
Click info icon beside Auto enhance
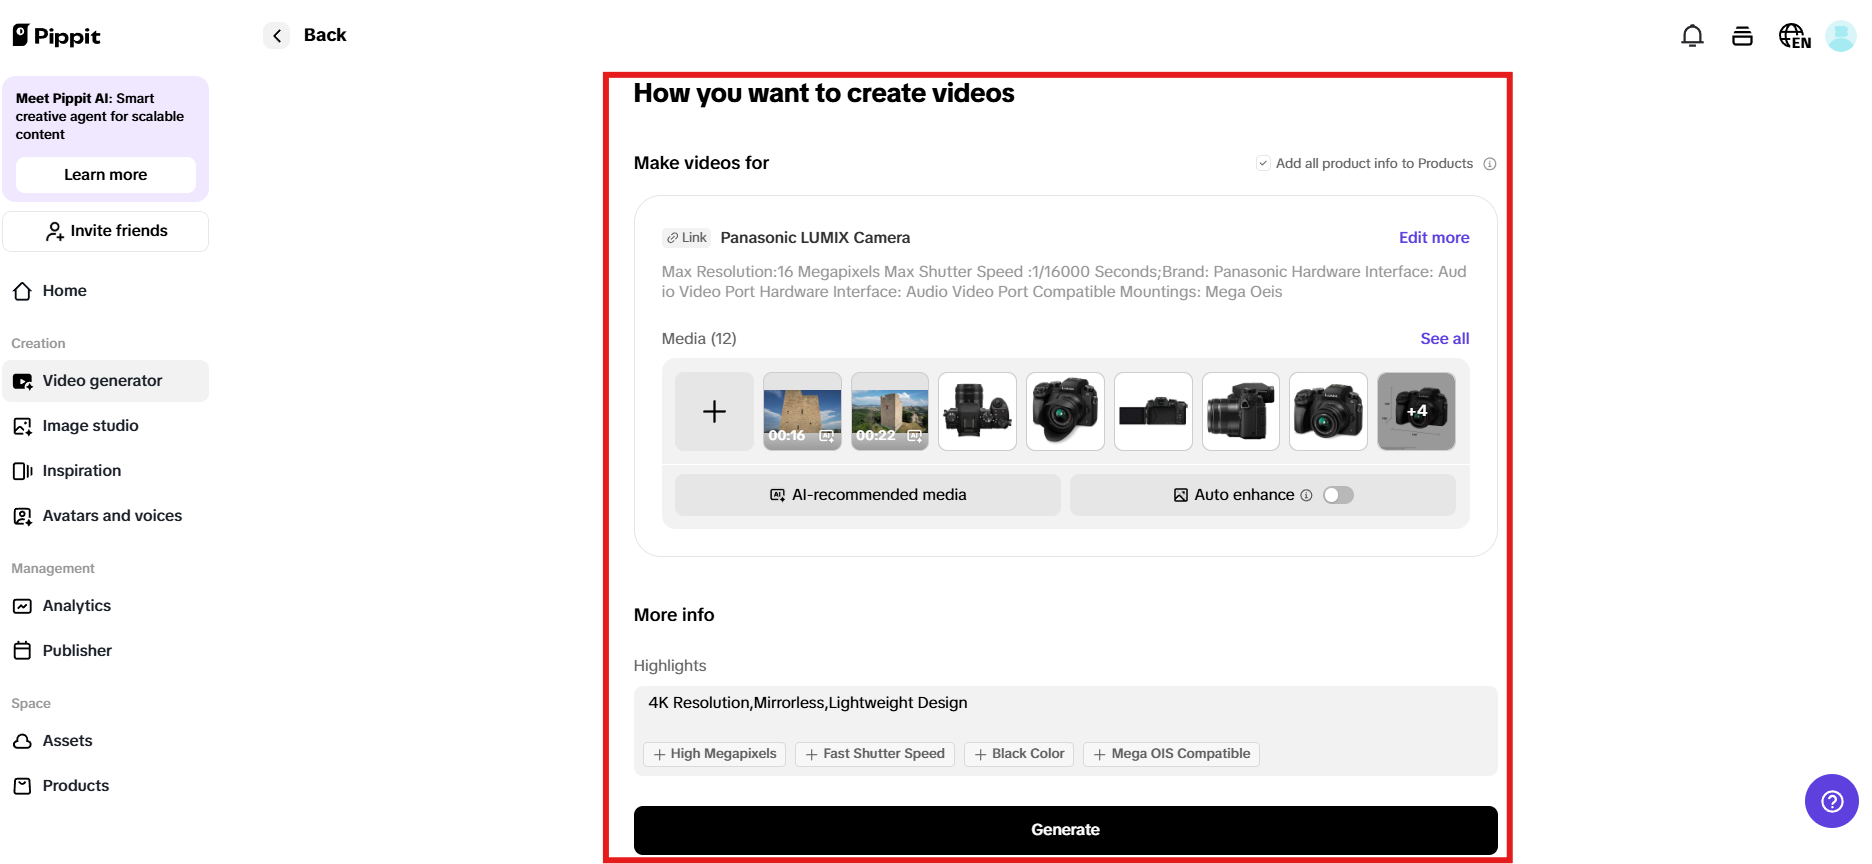pos(1306,495)
